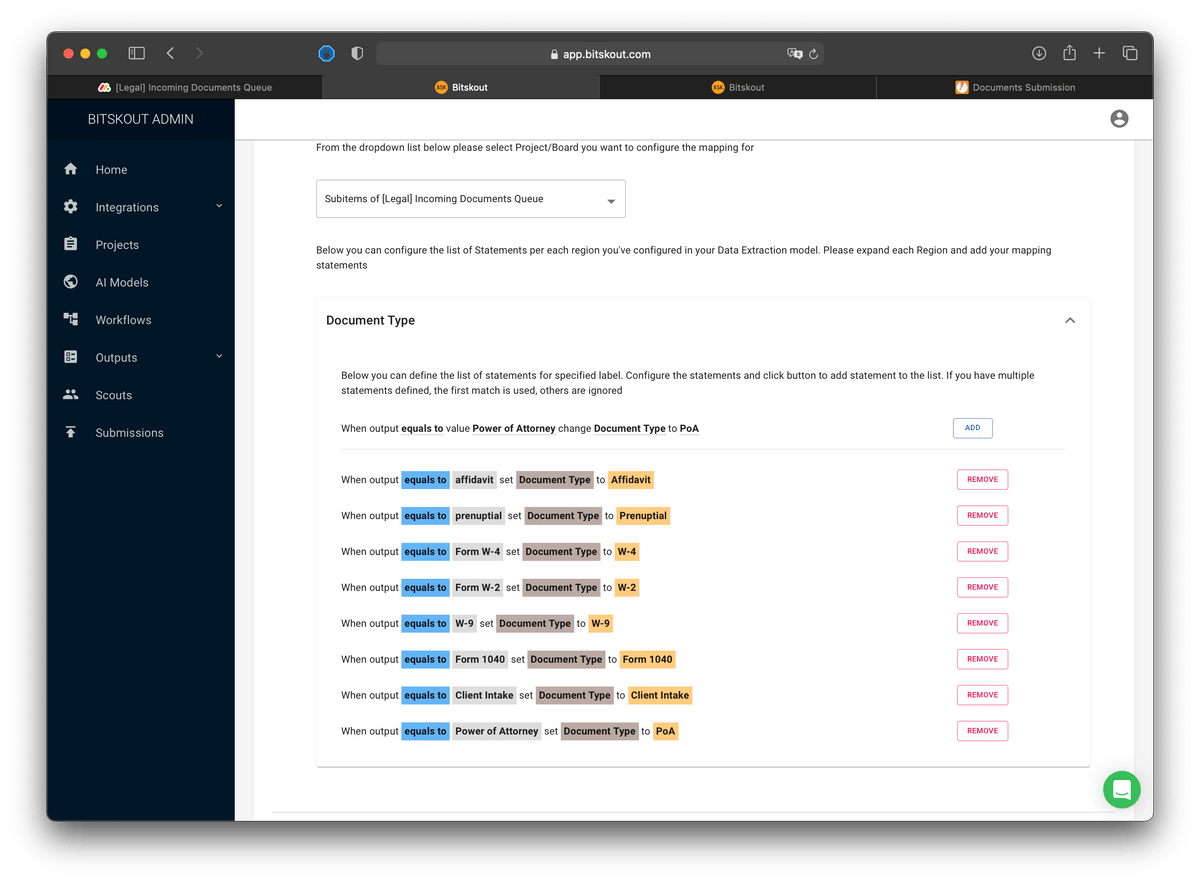Click the 'Client Intake' grey output tag
Viewport: 1200px width, 883px height.
(484, 695)
